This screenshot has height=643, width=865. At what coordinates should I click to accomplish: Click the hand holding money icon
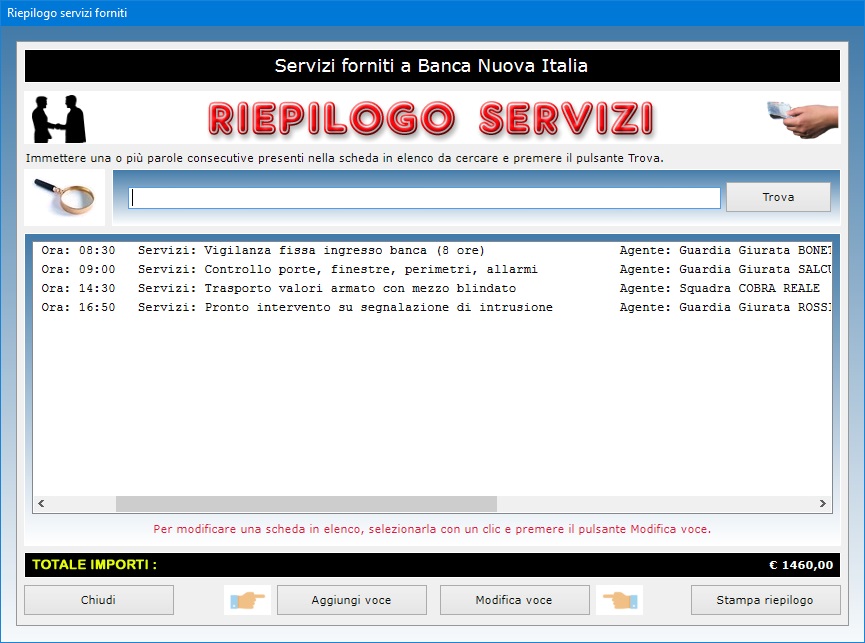[802, 118]
